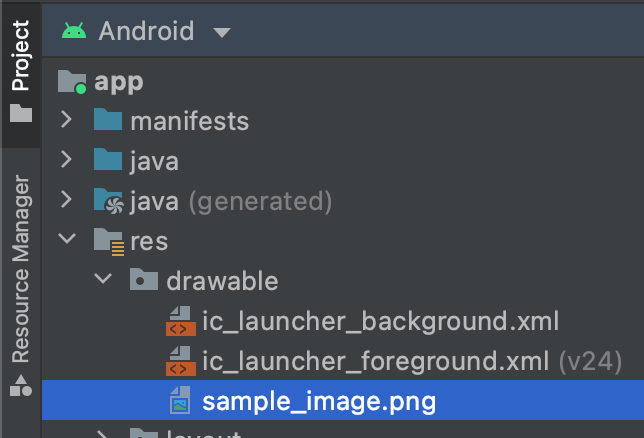644x438 pixels.
Task: Collapse the drawable folder
Action: (104, 281)
